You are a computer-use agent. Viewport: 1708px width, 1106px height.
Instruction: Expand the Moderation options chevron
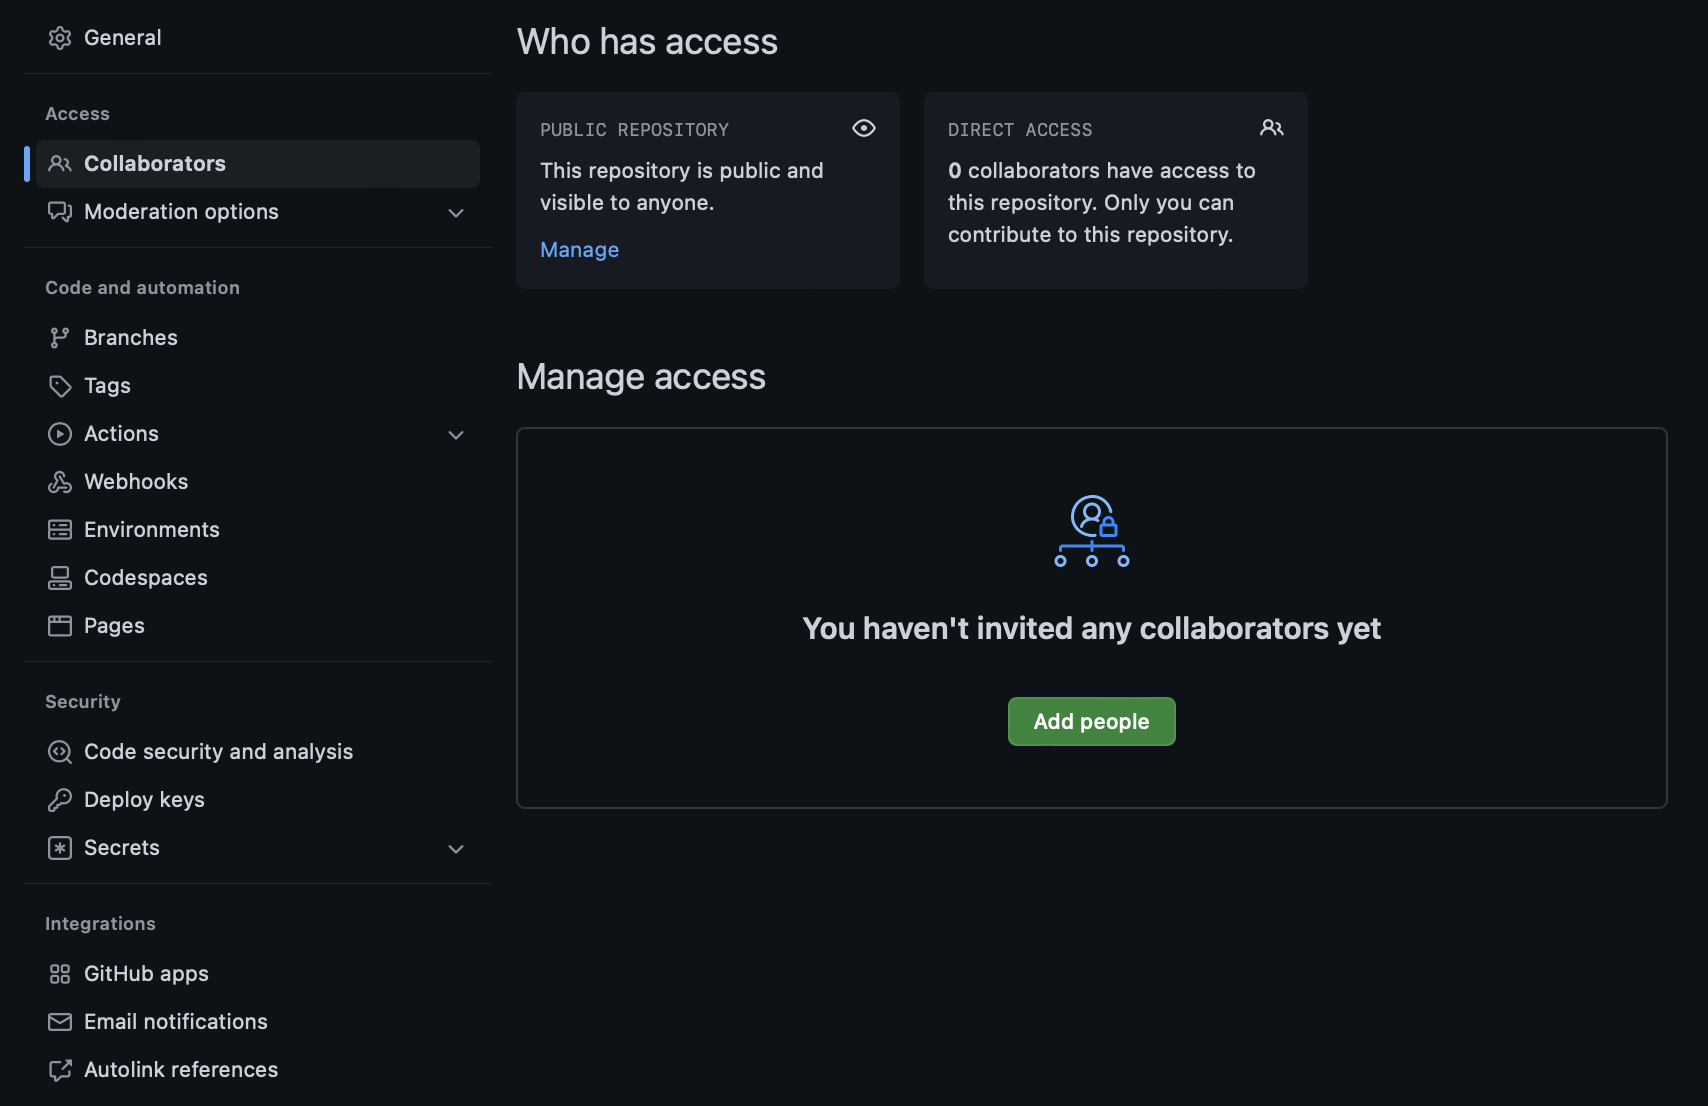point(456,213)
